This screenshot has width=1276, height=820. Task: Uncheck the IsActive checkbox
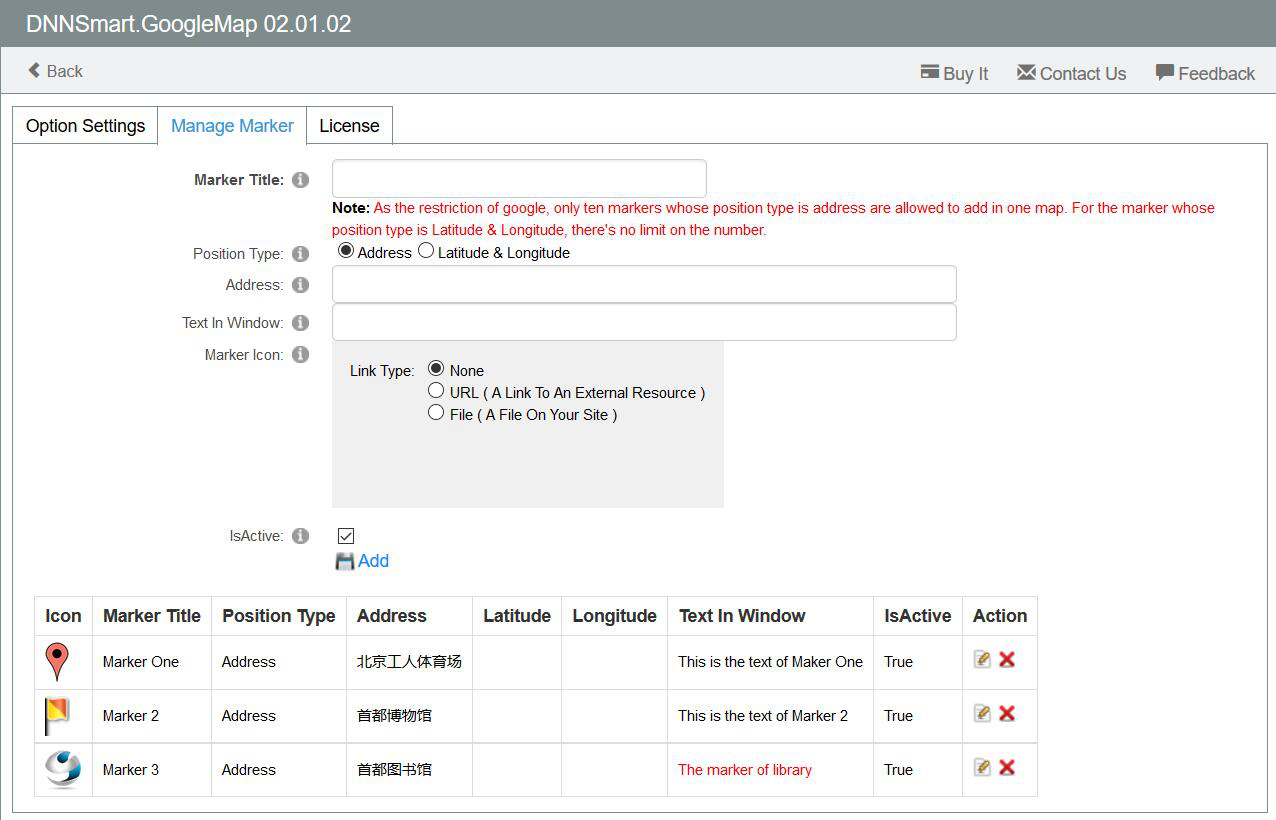click(346, 536)
